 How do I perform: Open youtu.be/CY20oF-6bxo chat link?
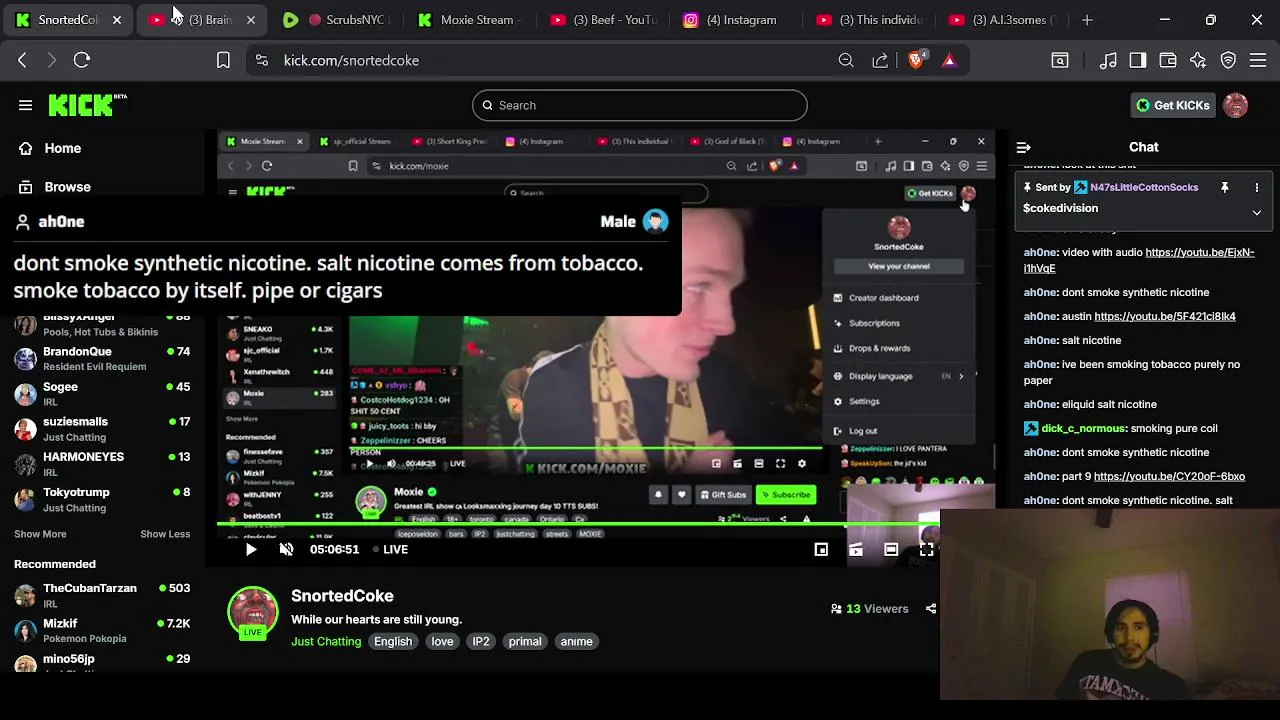(1169, 476)
